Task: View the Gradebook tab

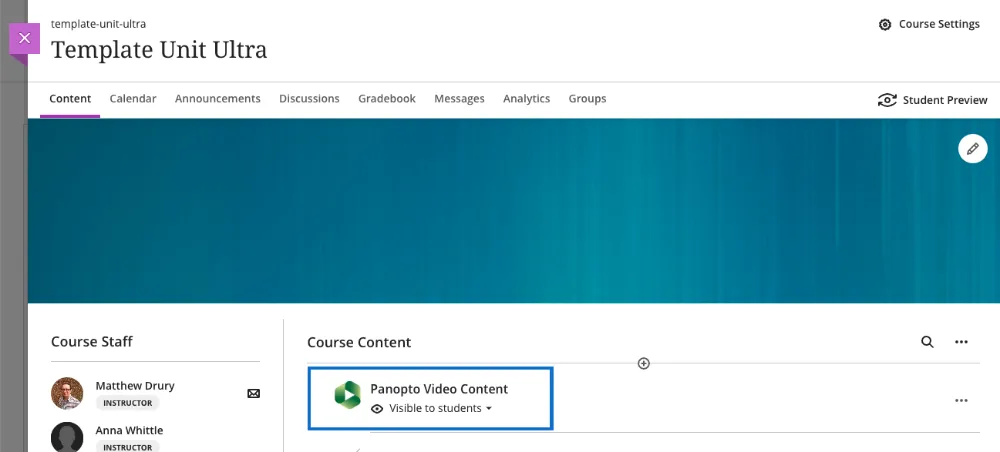Action: (387, 99)
